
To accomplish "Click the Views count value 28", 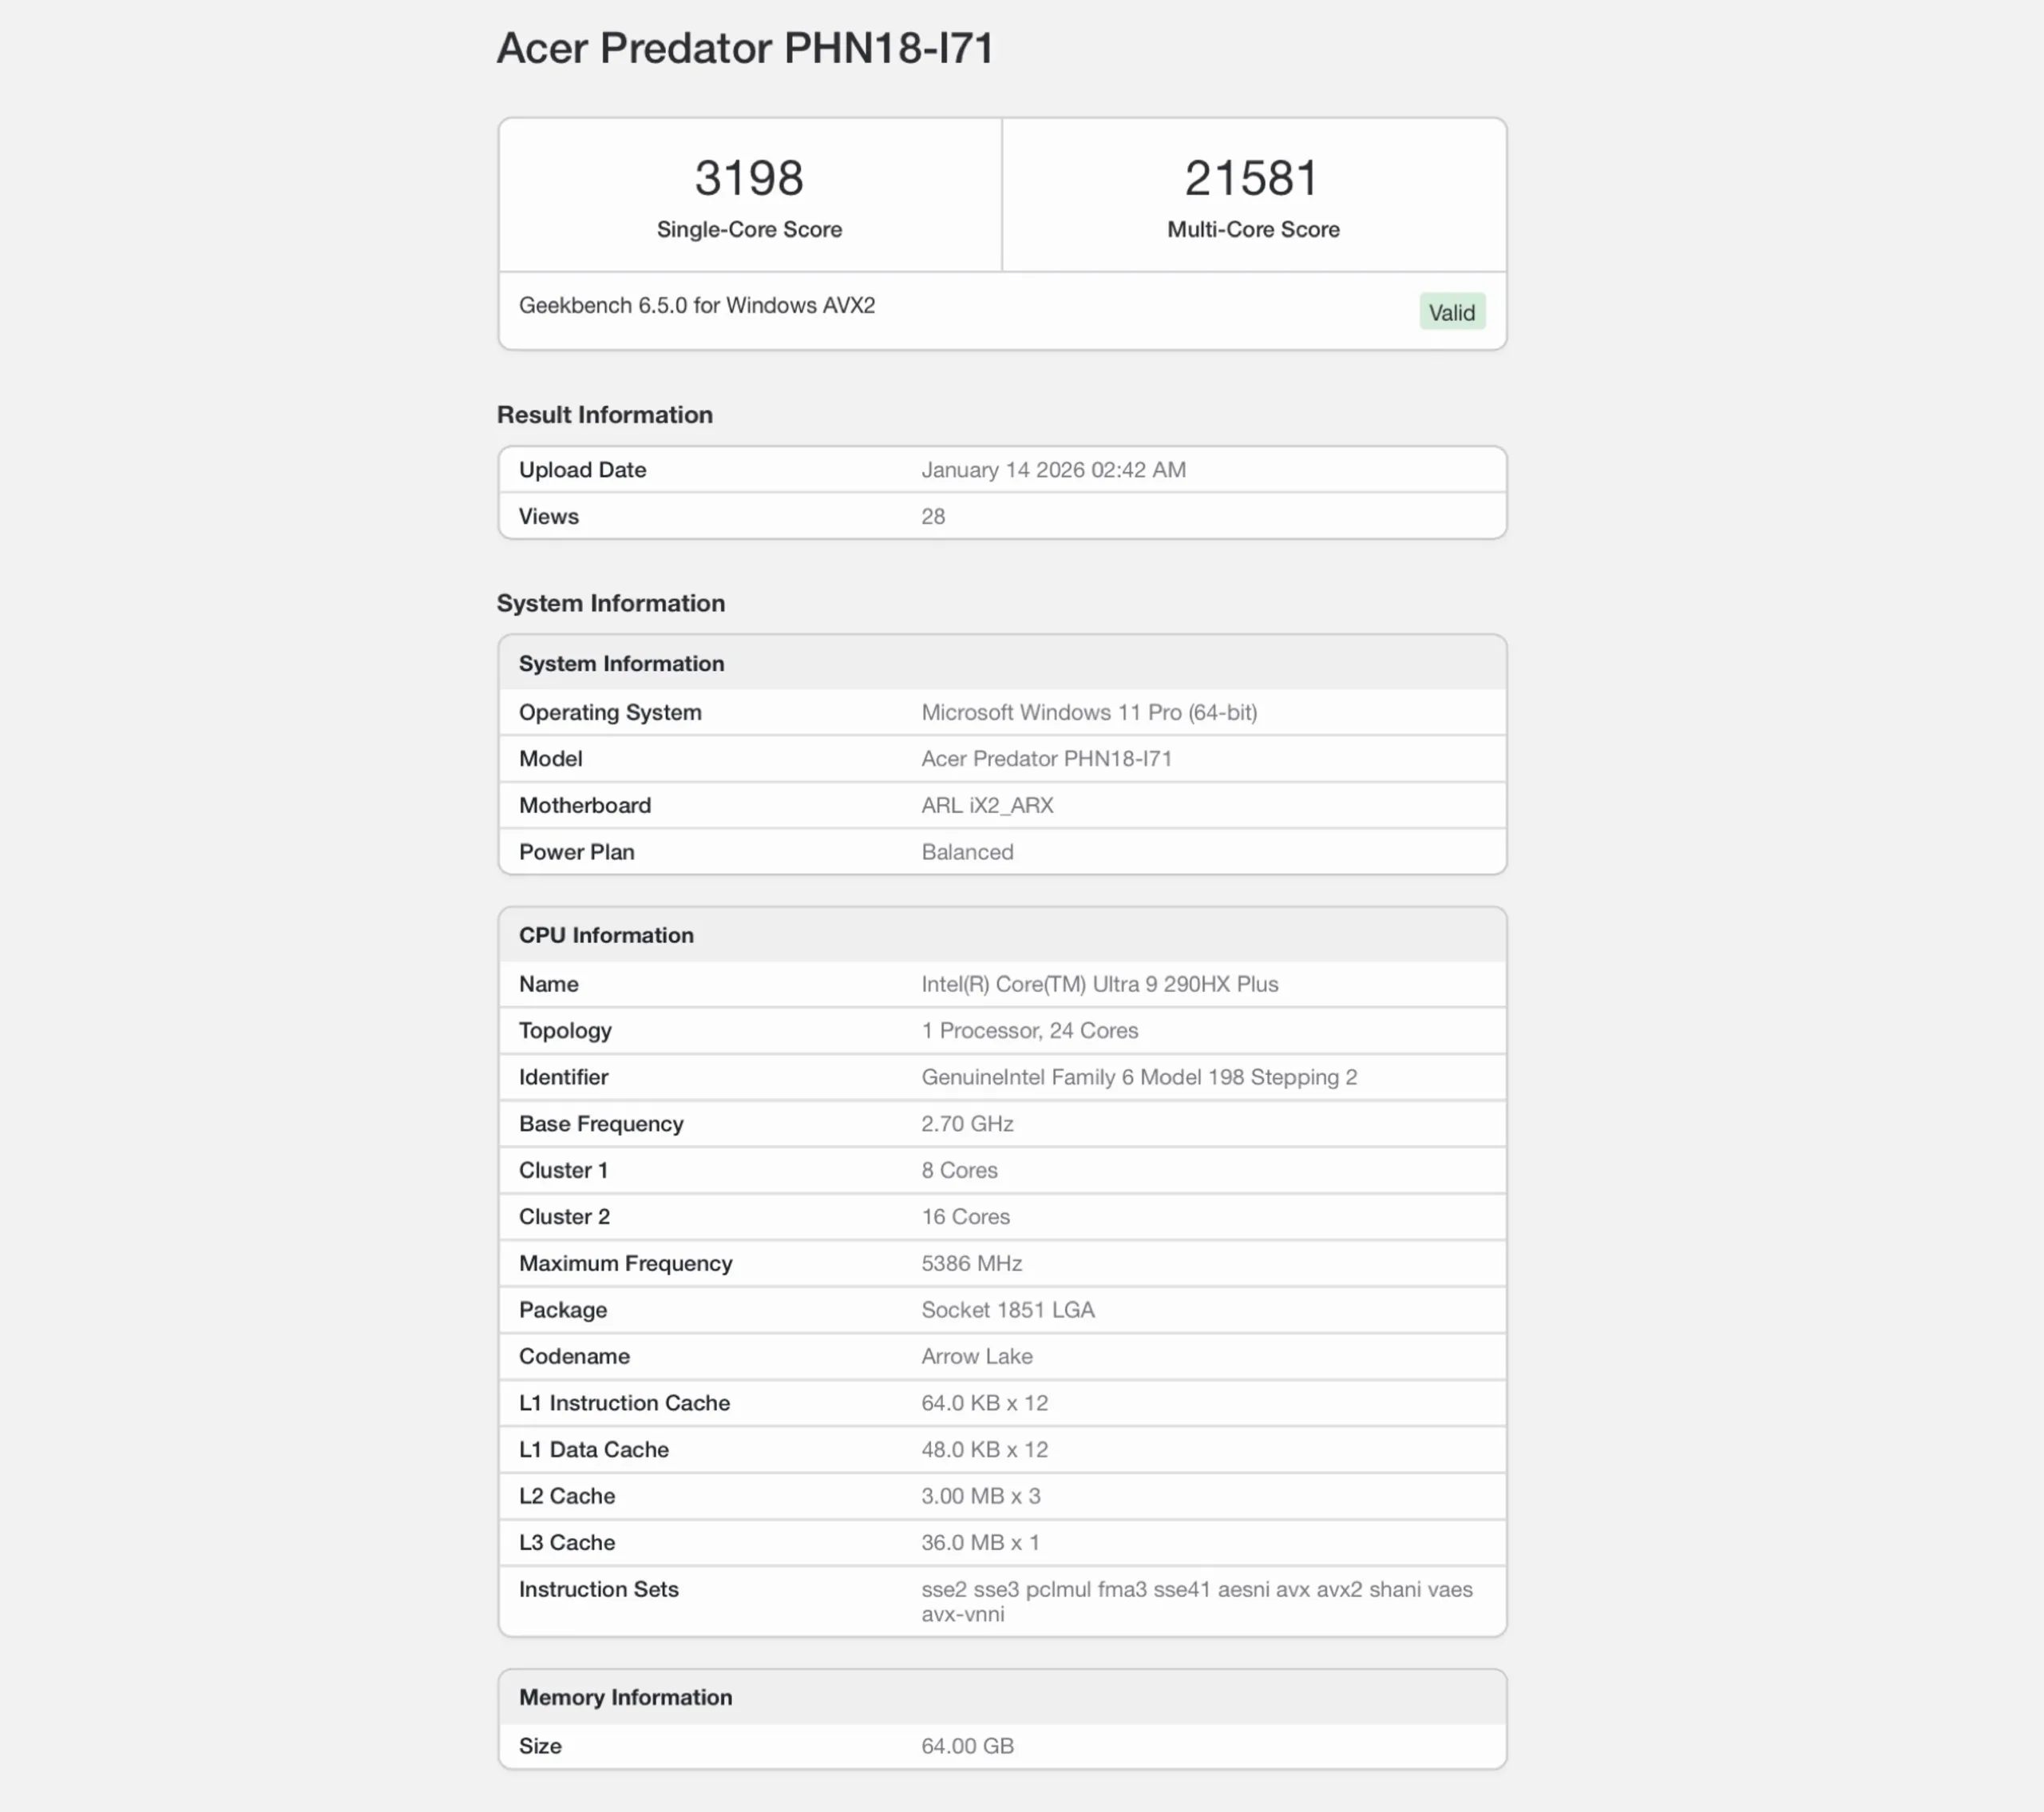I will click(x=932, y=517).
